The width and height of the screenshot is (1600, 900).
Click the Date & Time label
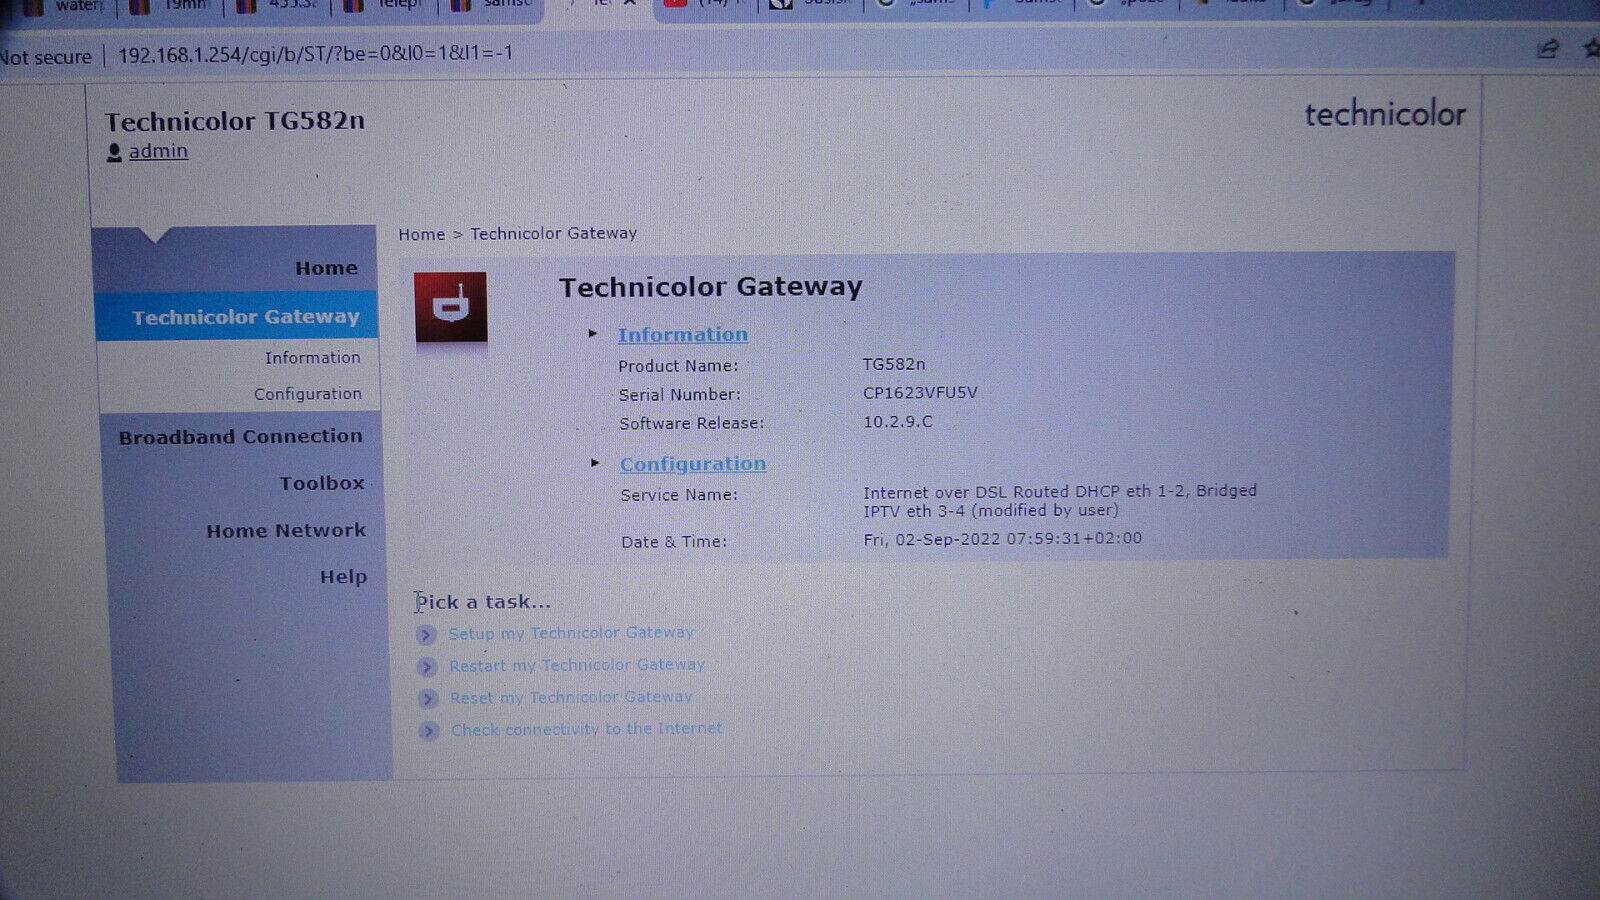pos(674,542)
